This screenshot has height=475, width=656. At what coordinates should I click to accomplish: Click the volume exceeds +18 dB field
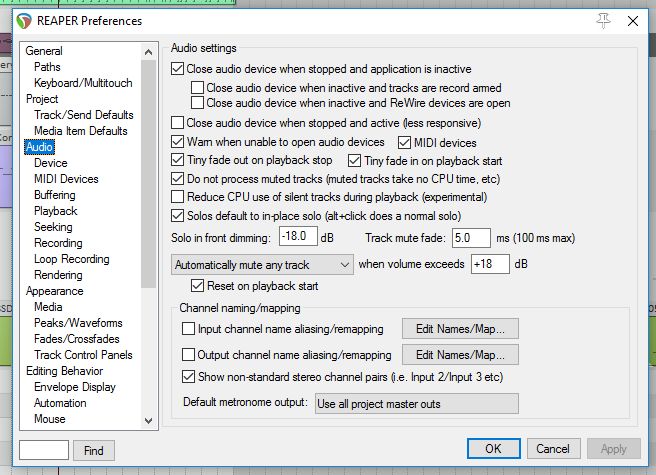(x=490, y=264)
